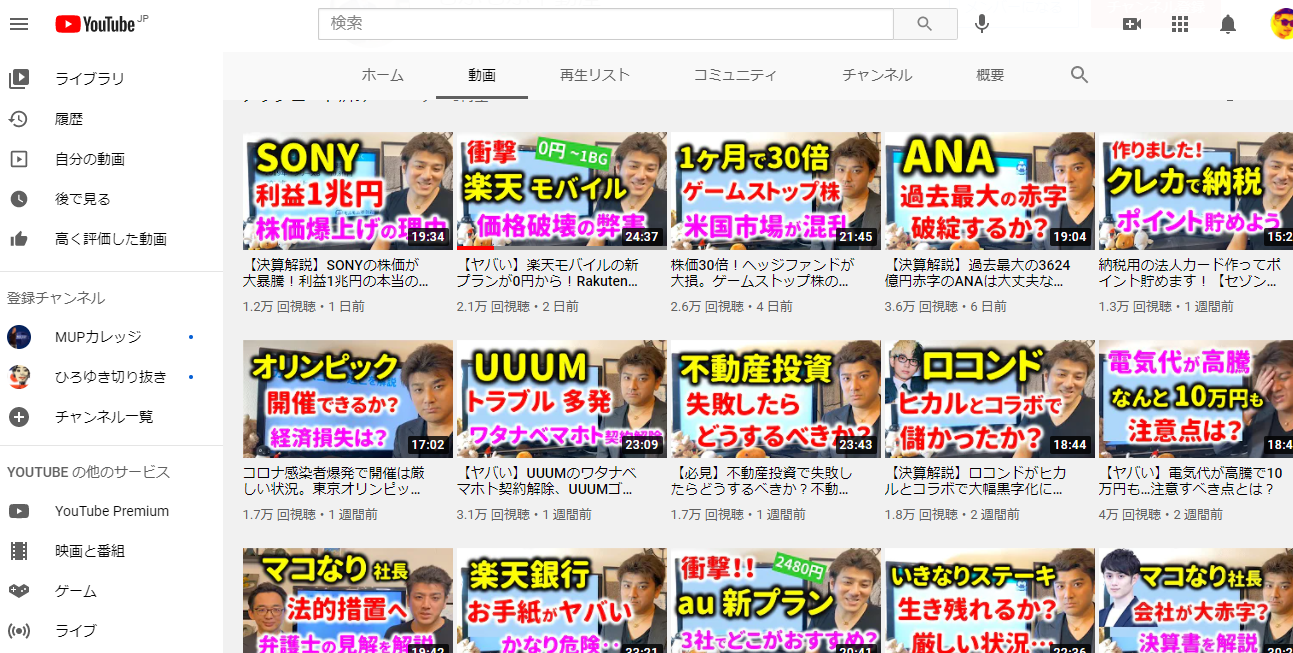1293x653 pixels.
Task: Click the 納税用の法人カード作って title
Action: (1190, 273)
